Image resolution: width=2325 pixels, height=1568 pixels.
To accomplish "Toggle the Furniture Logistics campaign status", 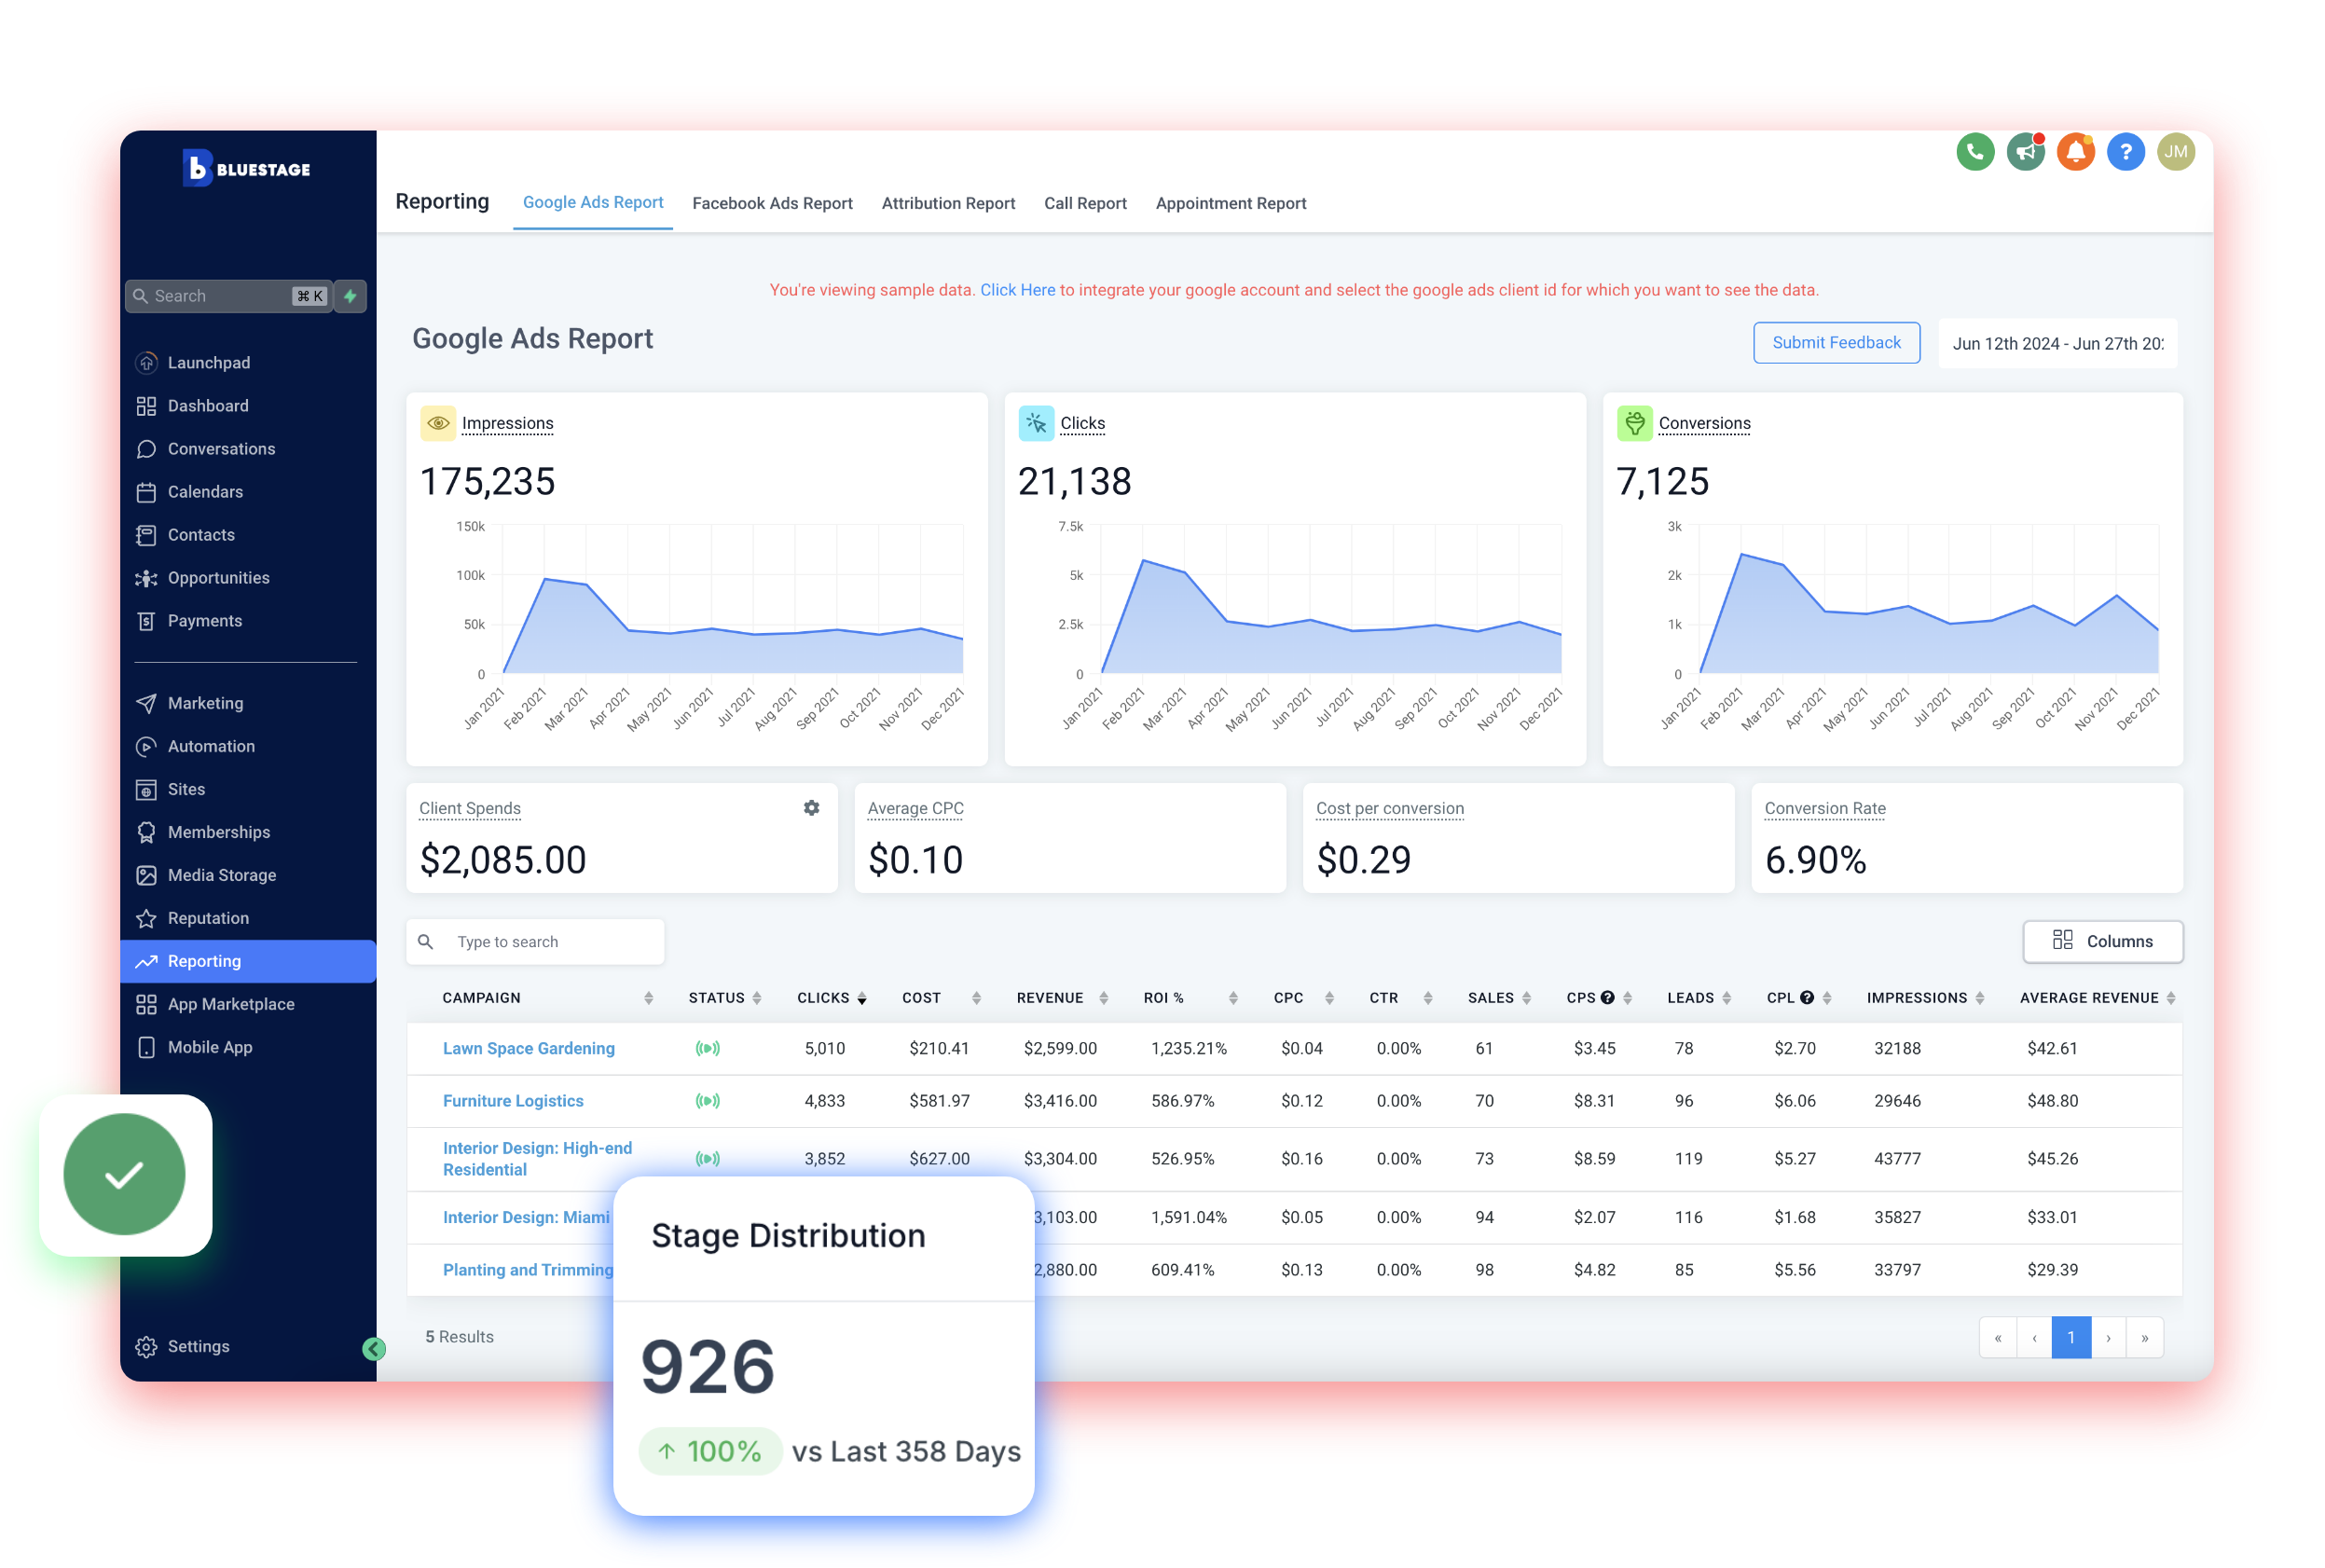I will [x=708, y=1100].
